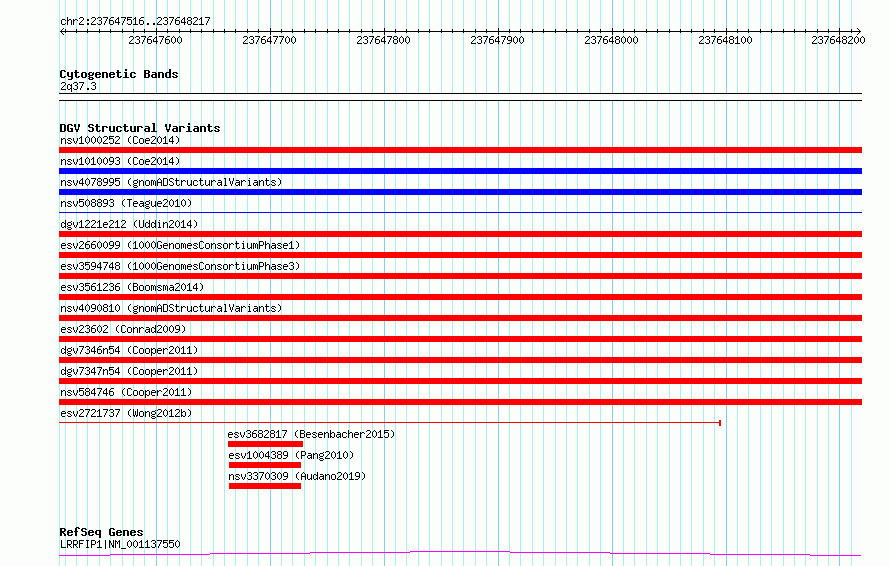Click ruler position 237647800
This screenshot has height=566, width=890.
point(383,40)
